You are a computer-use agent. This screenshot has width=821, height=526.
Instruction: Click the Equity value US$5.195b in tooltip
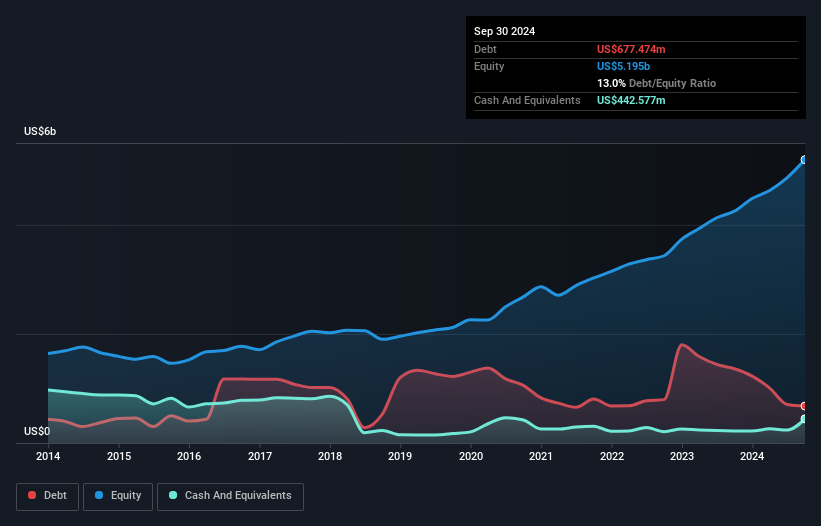pos(623,66)
